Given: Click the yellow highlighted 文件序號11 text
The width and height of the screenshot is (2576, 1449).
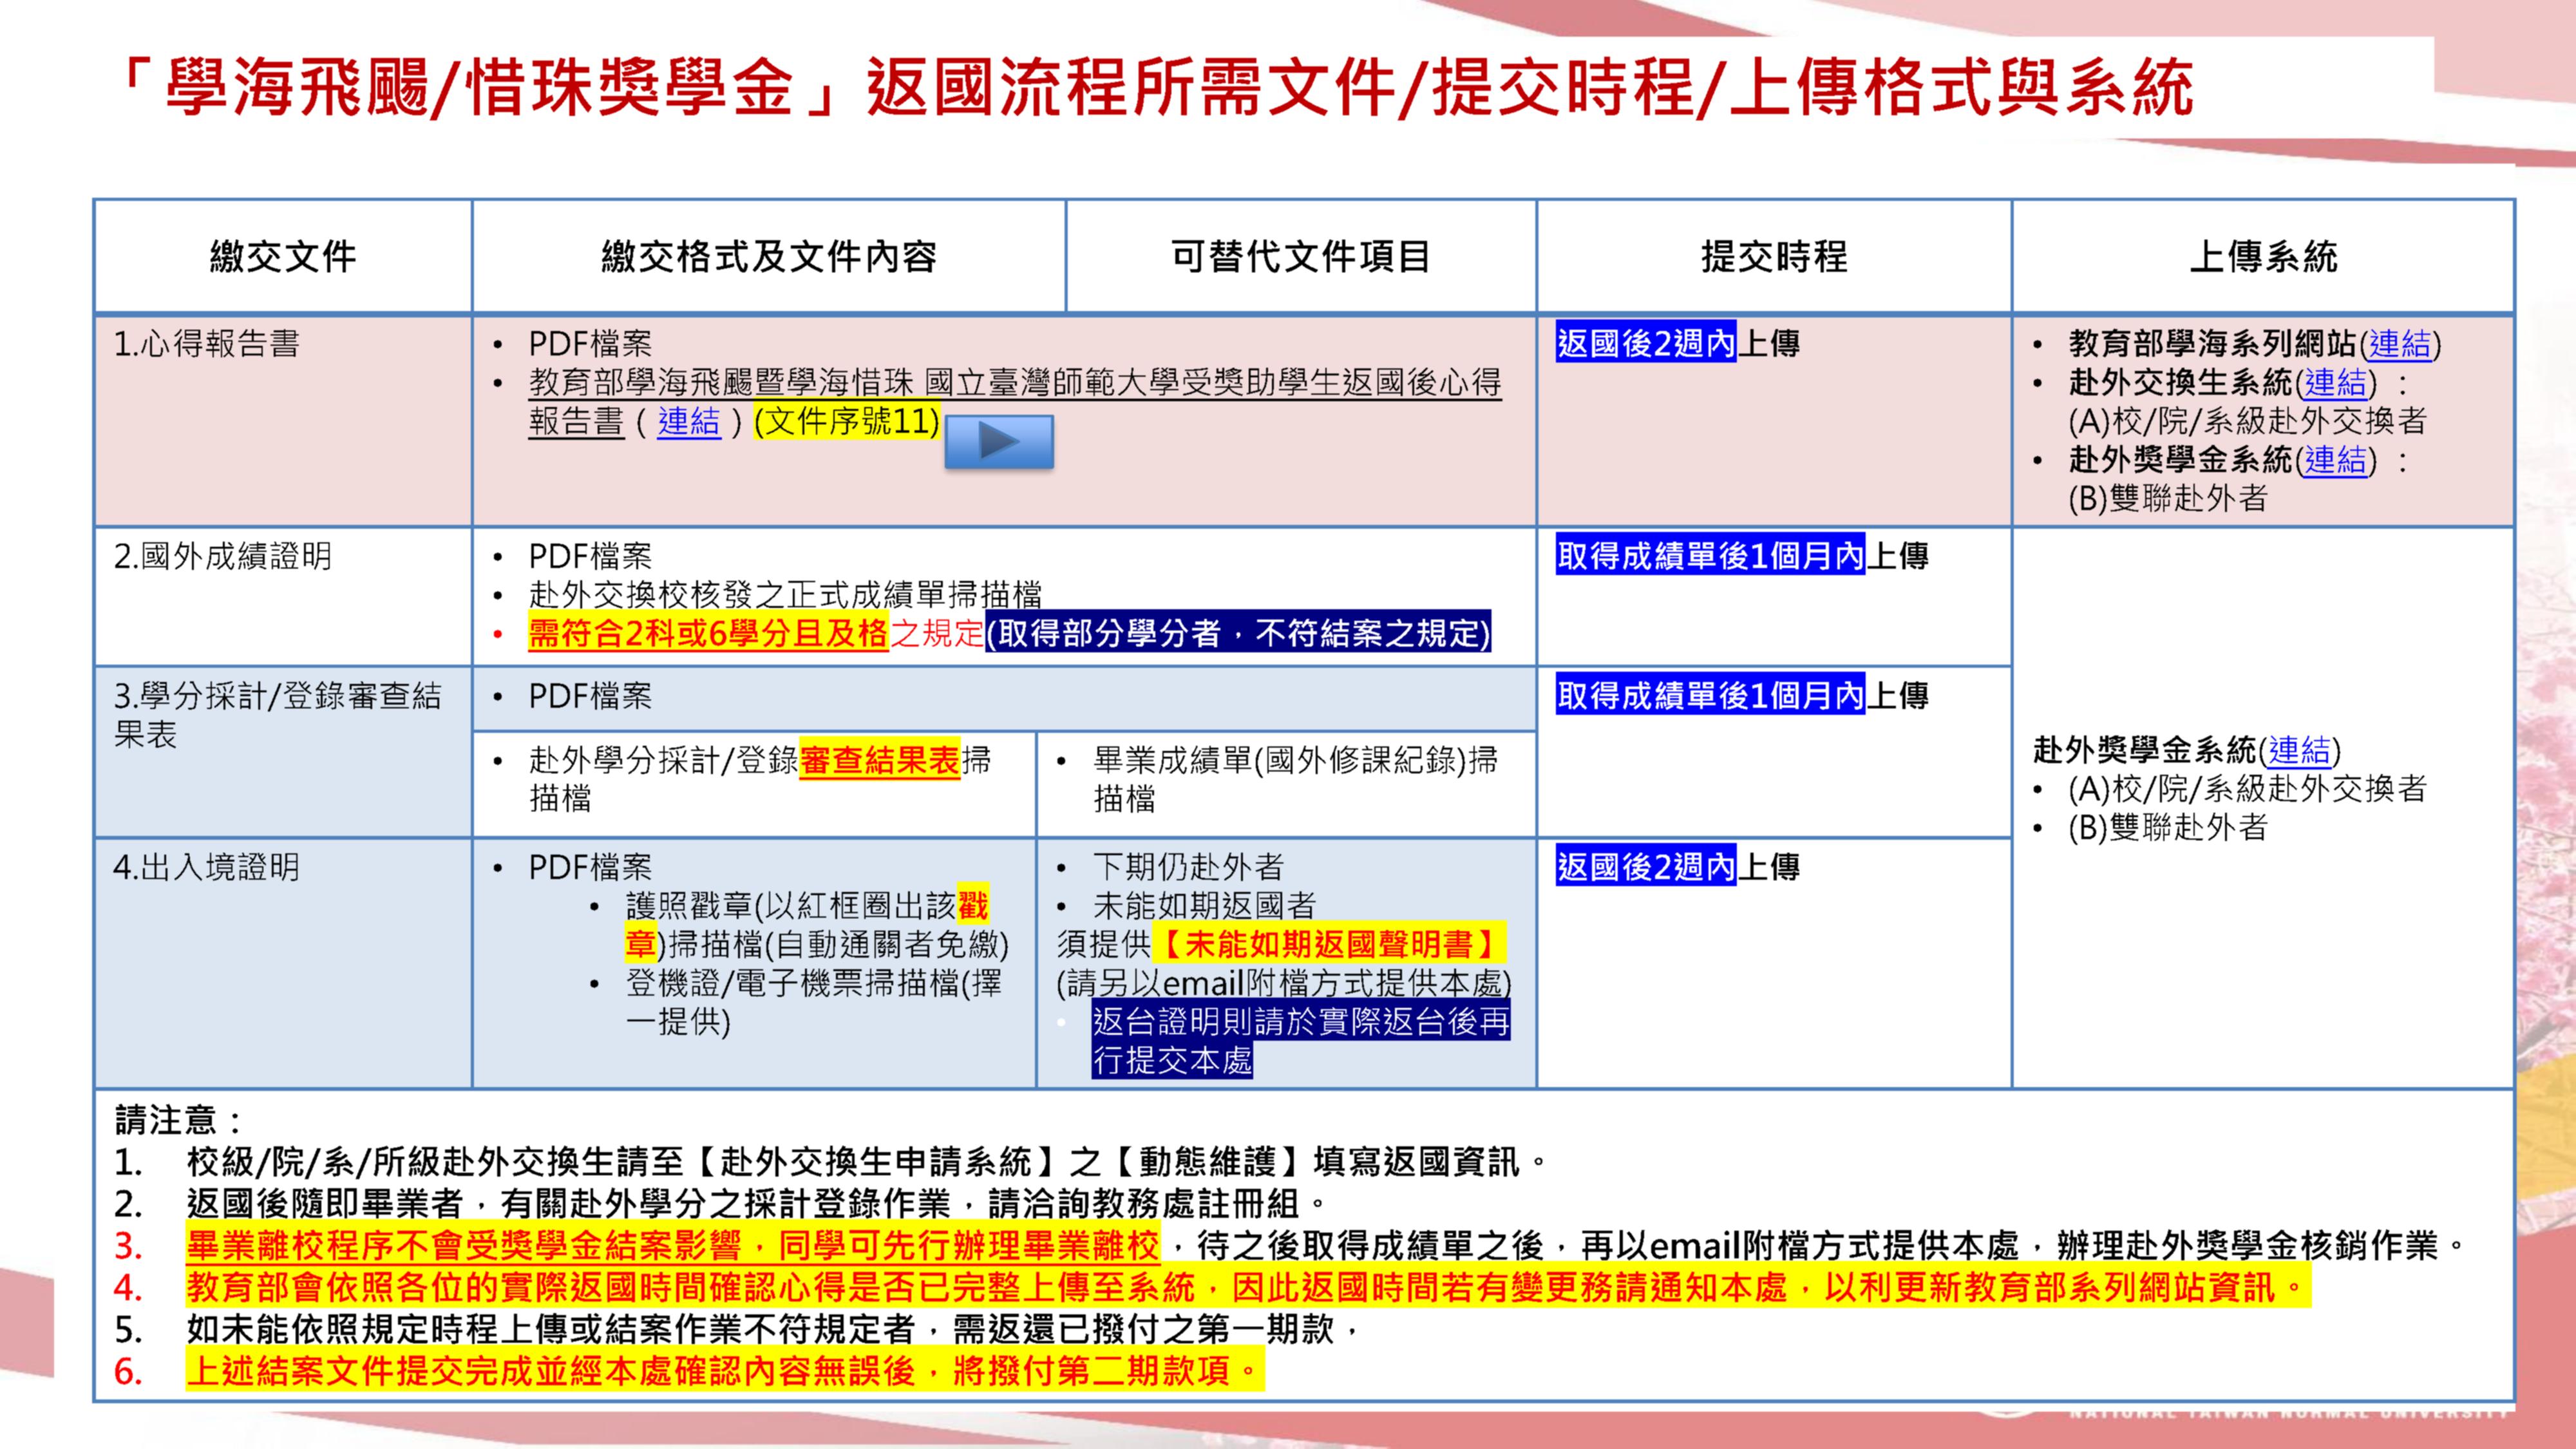Looking at the screenshot, I should [847, 421].
